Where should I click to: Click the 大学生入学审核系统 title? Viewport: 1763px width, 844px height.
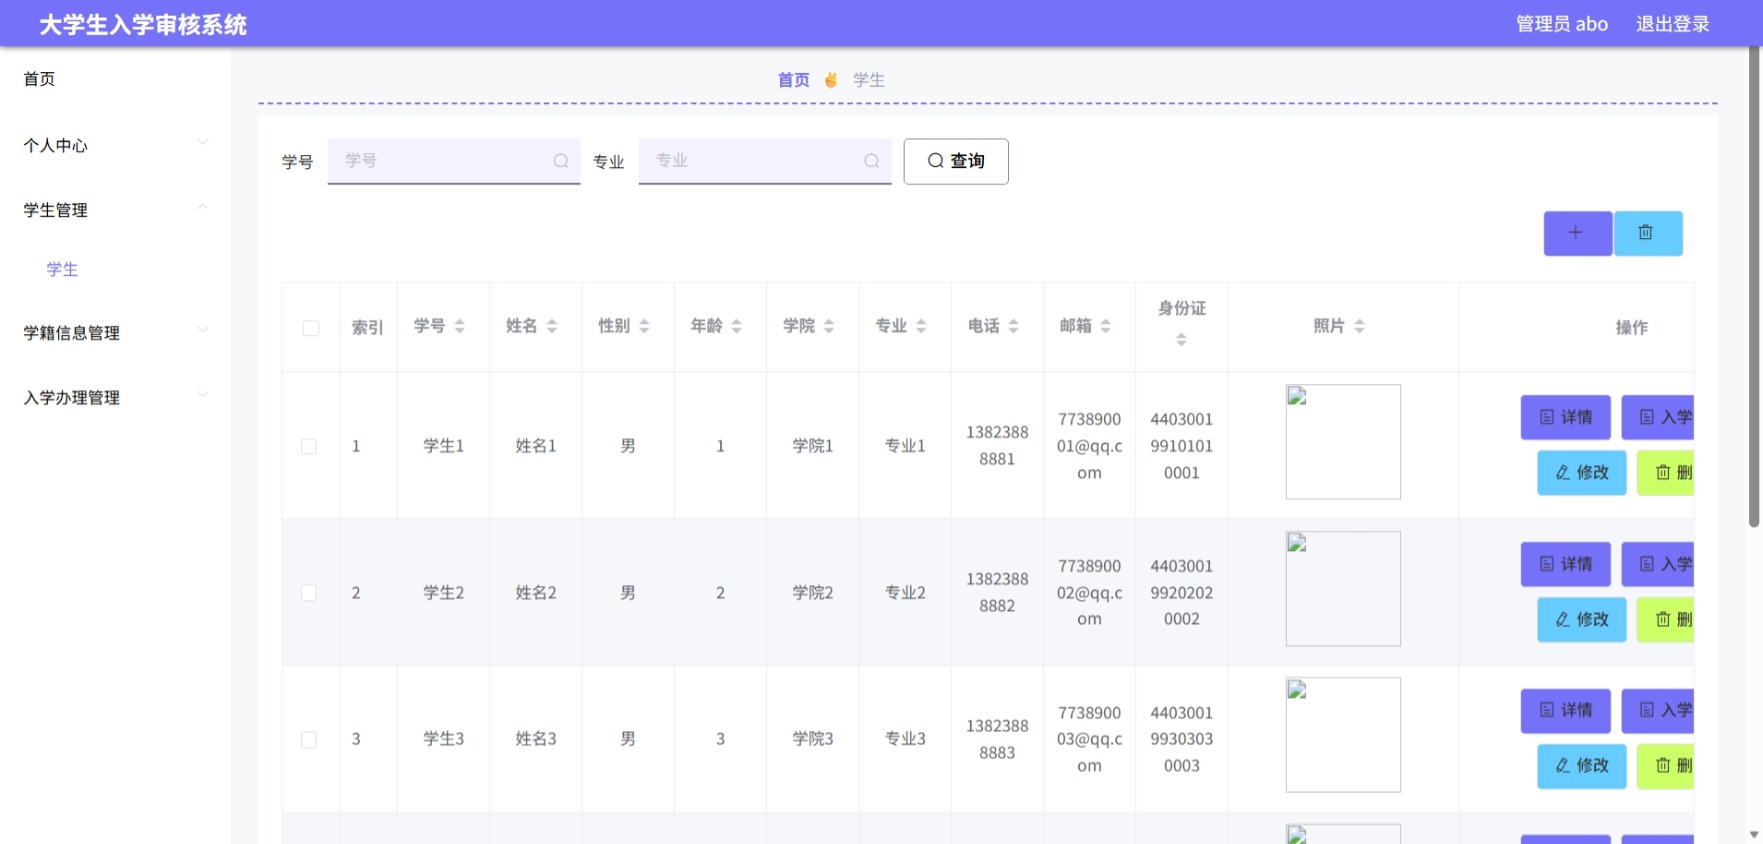(x=143, y=25)
